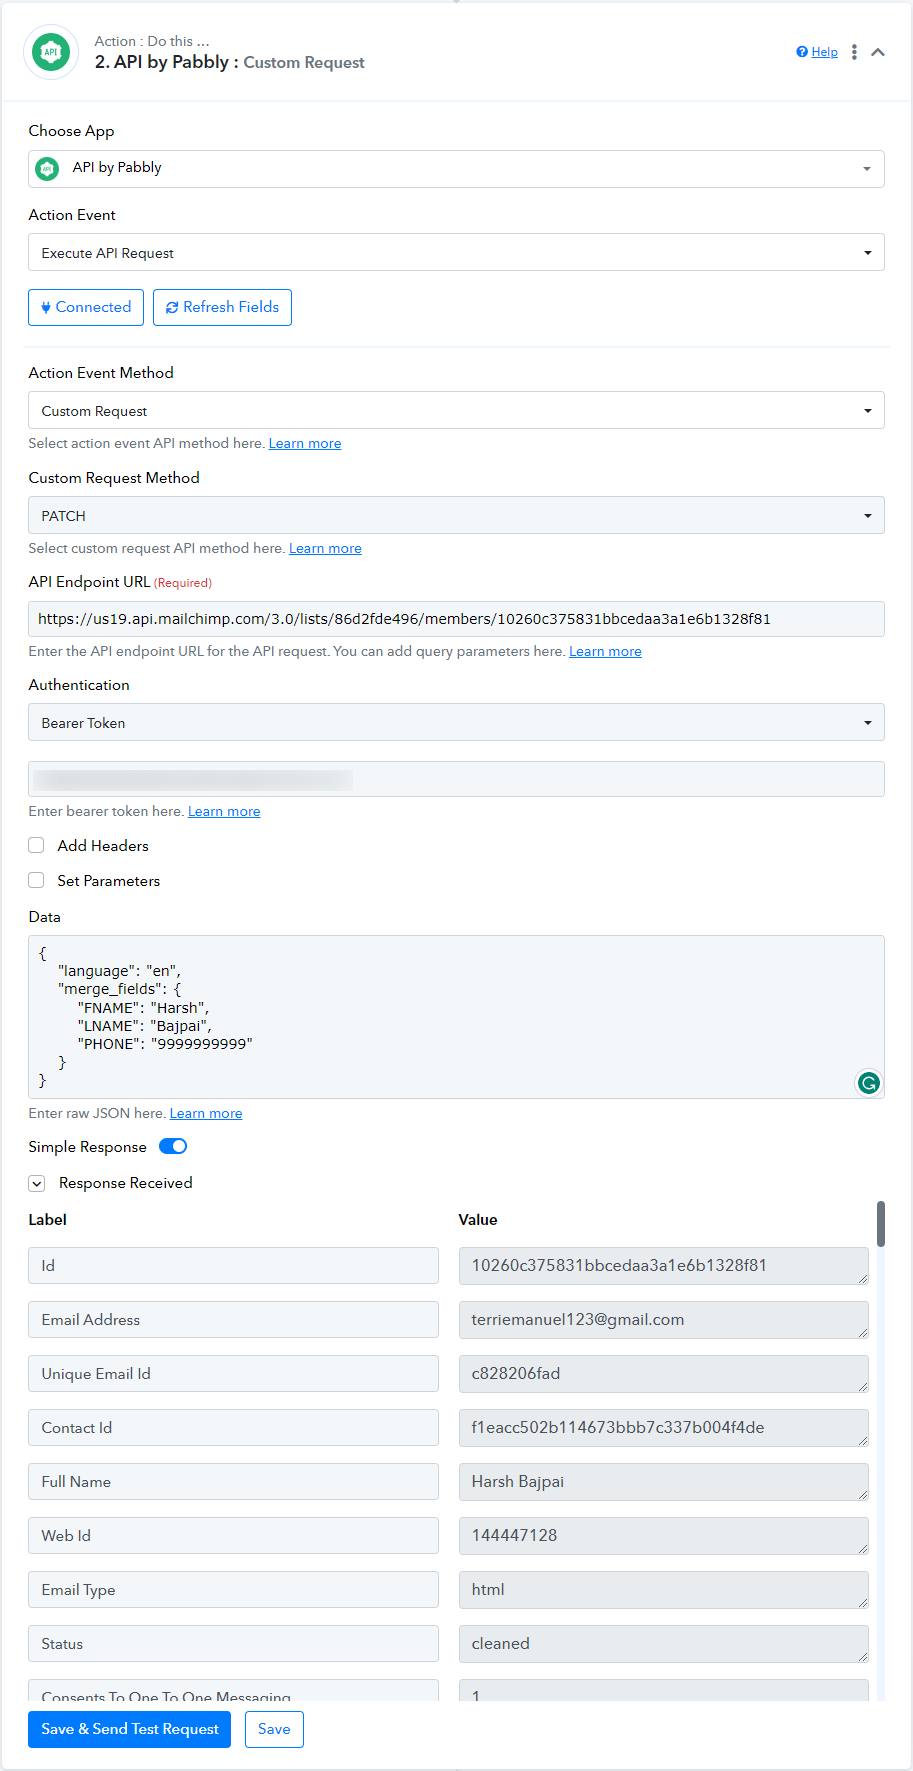Screen dimensions: 913x1771
Task: Enable the Add Headers checkbox
Action: 36,845
